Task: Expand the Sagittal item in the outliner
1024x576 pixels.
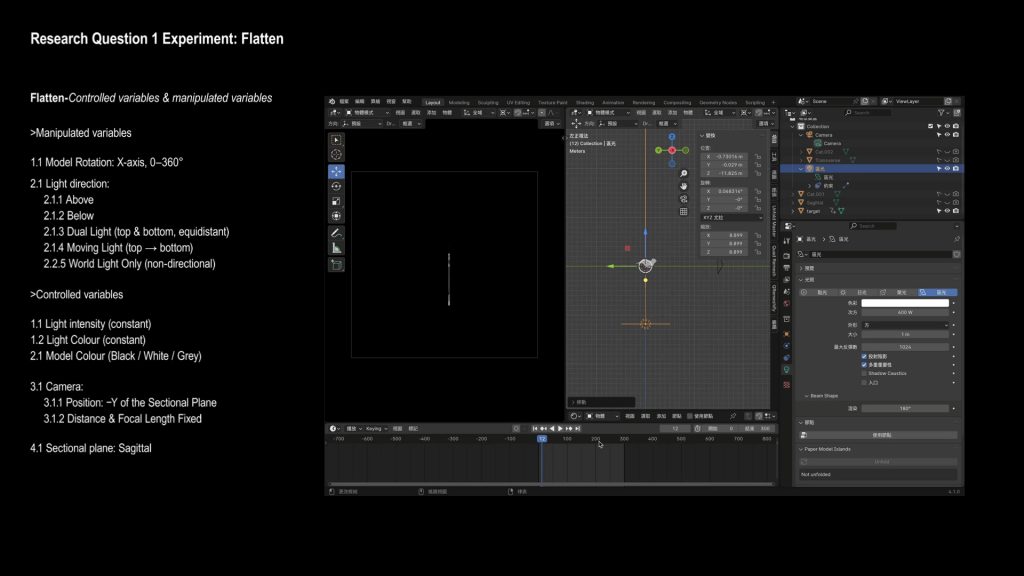Action: [x=794, y=202]
